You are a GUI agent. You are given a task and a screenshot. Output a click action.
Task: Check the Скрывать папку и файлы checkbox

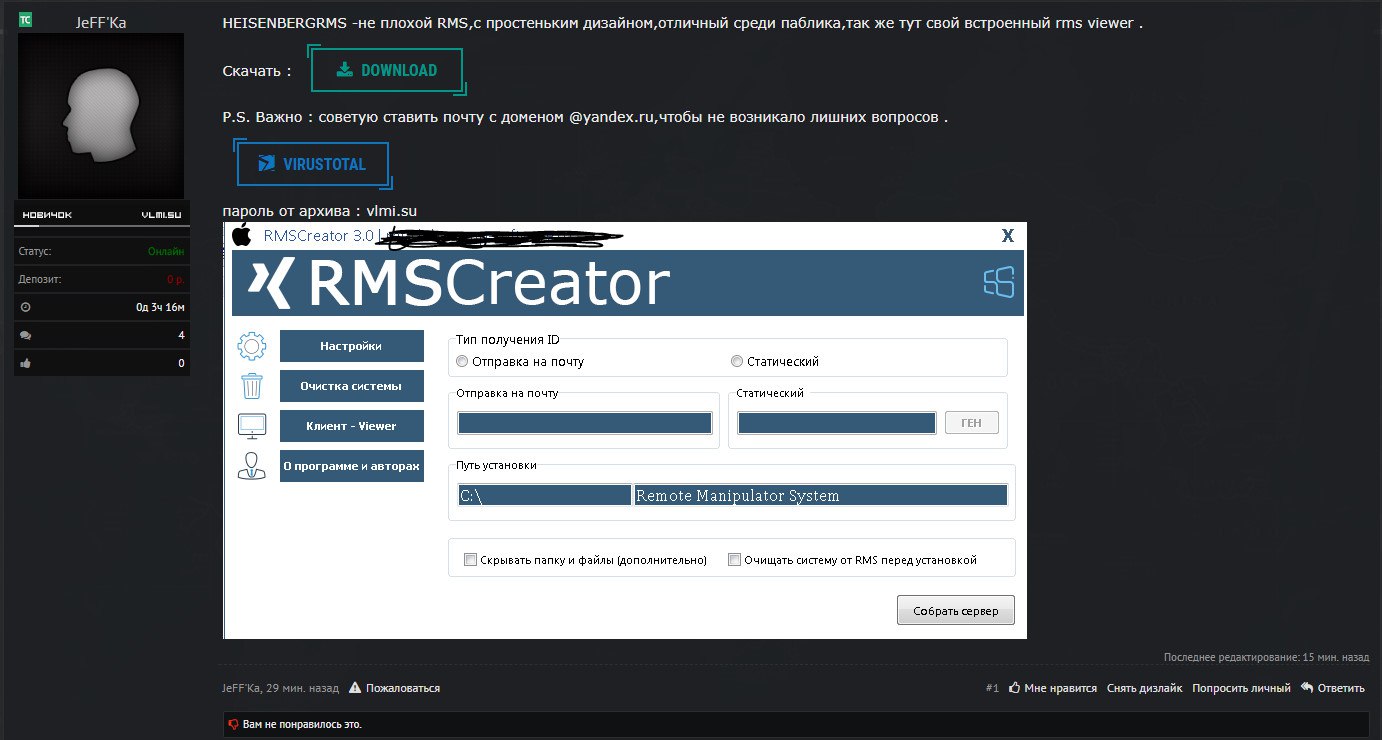(x=471, y=560)
